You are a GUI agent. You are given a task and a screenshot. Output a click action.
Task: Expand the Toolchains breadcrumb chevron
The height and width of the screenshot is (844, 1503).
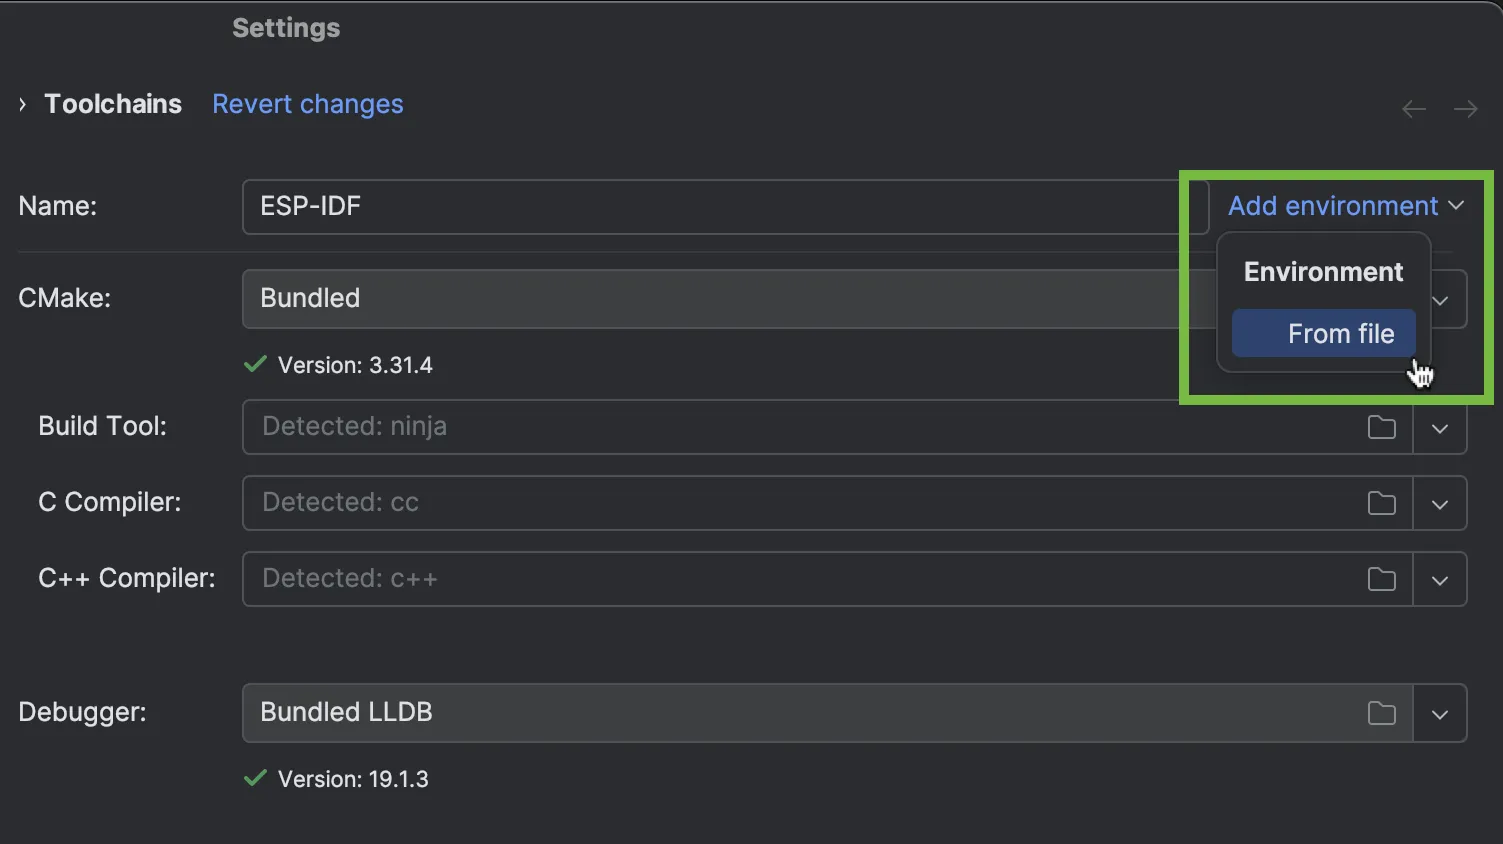tap(22, 104)
